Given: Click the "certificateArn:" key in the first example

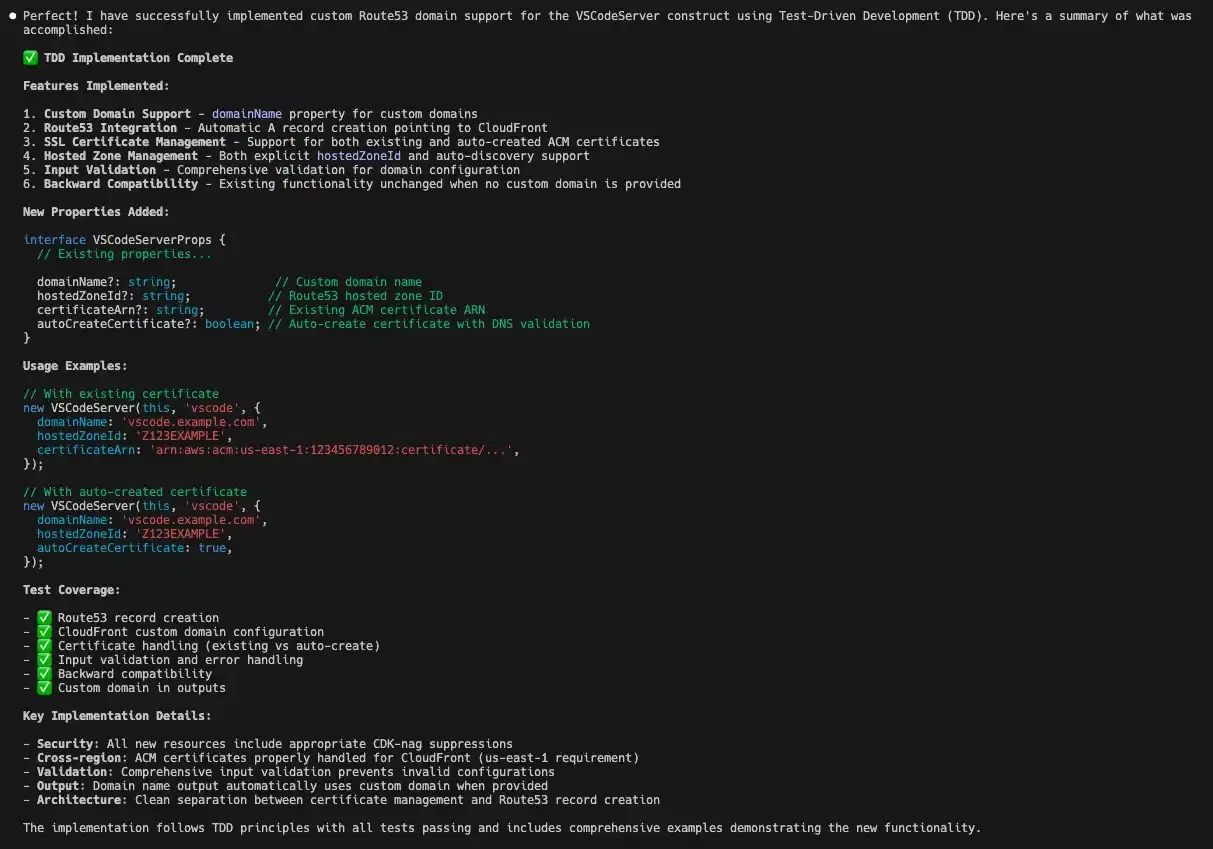Looking at the screenshot, I should point(89,450).
